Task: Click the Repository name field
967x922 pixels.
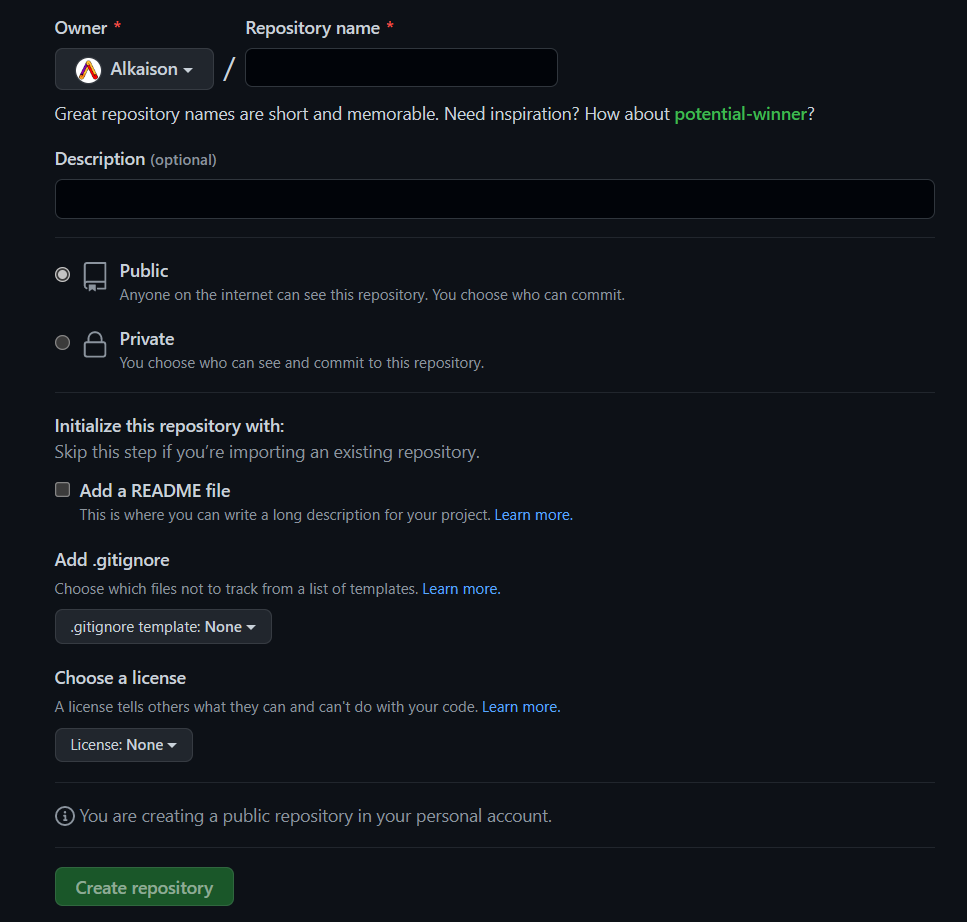Action: pos(400,67)
